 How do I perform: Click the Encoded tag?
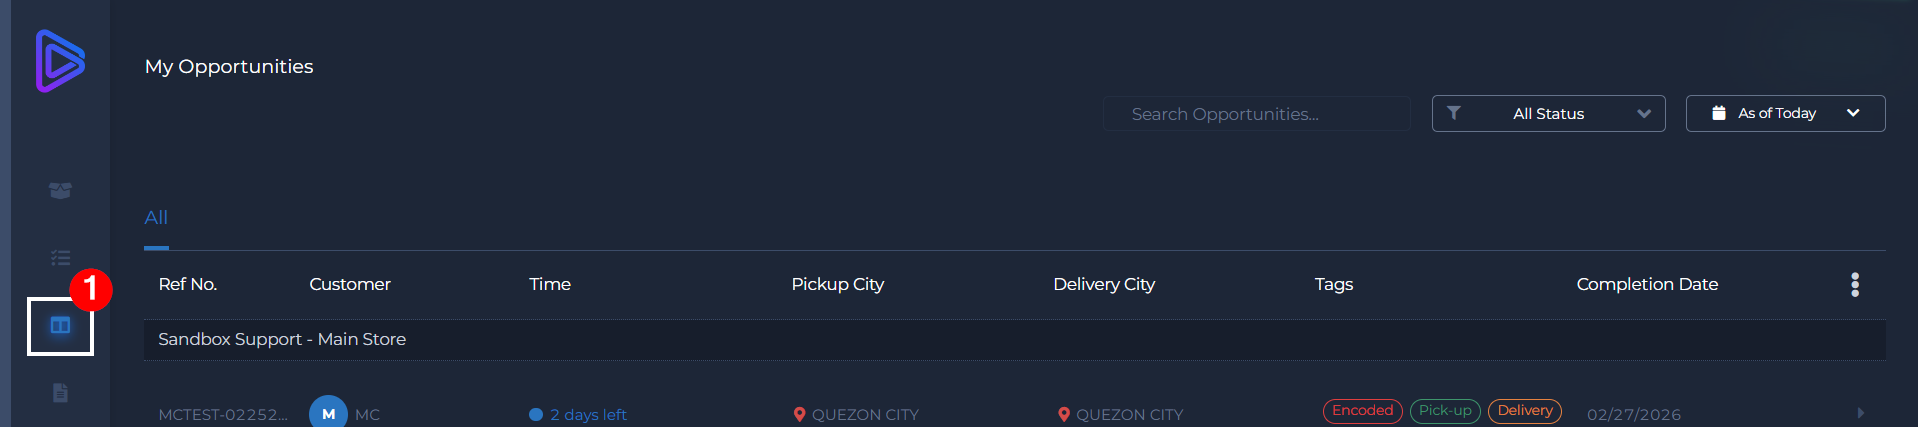click(1362, 411)
